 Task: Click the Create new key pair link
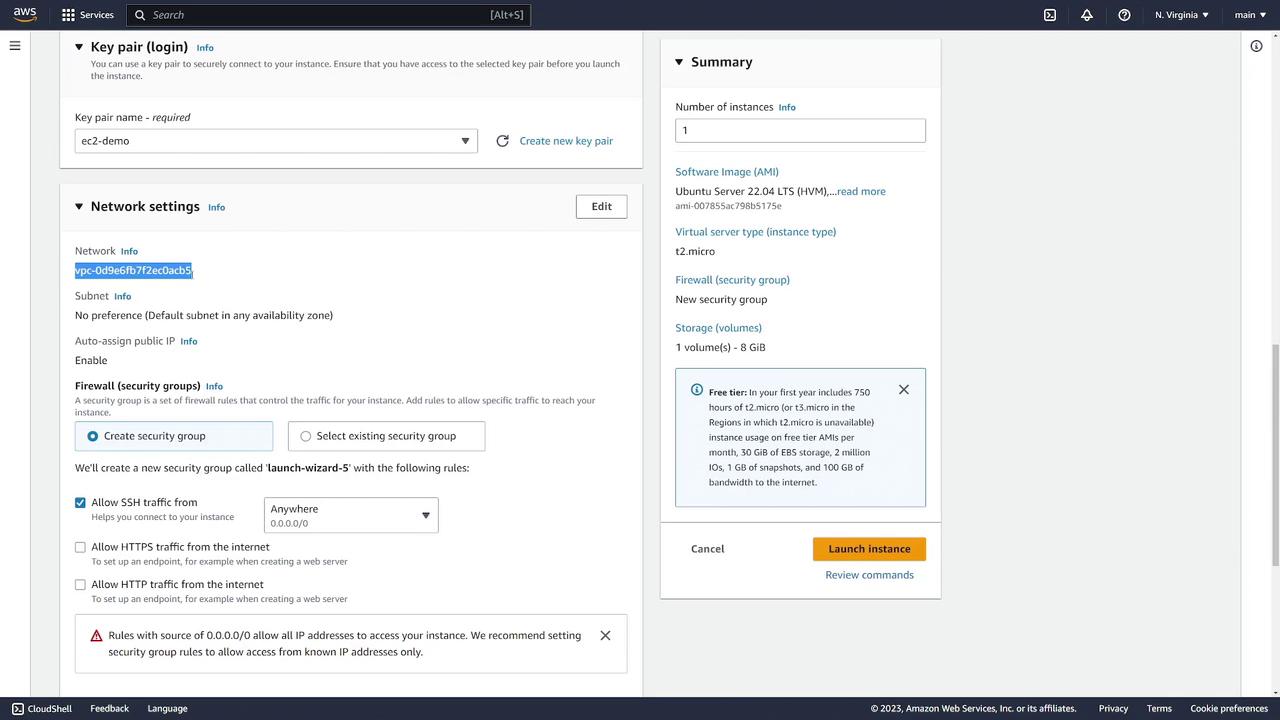point(566,141)
